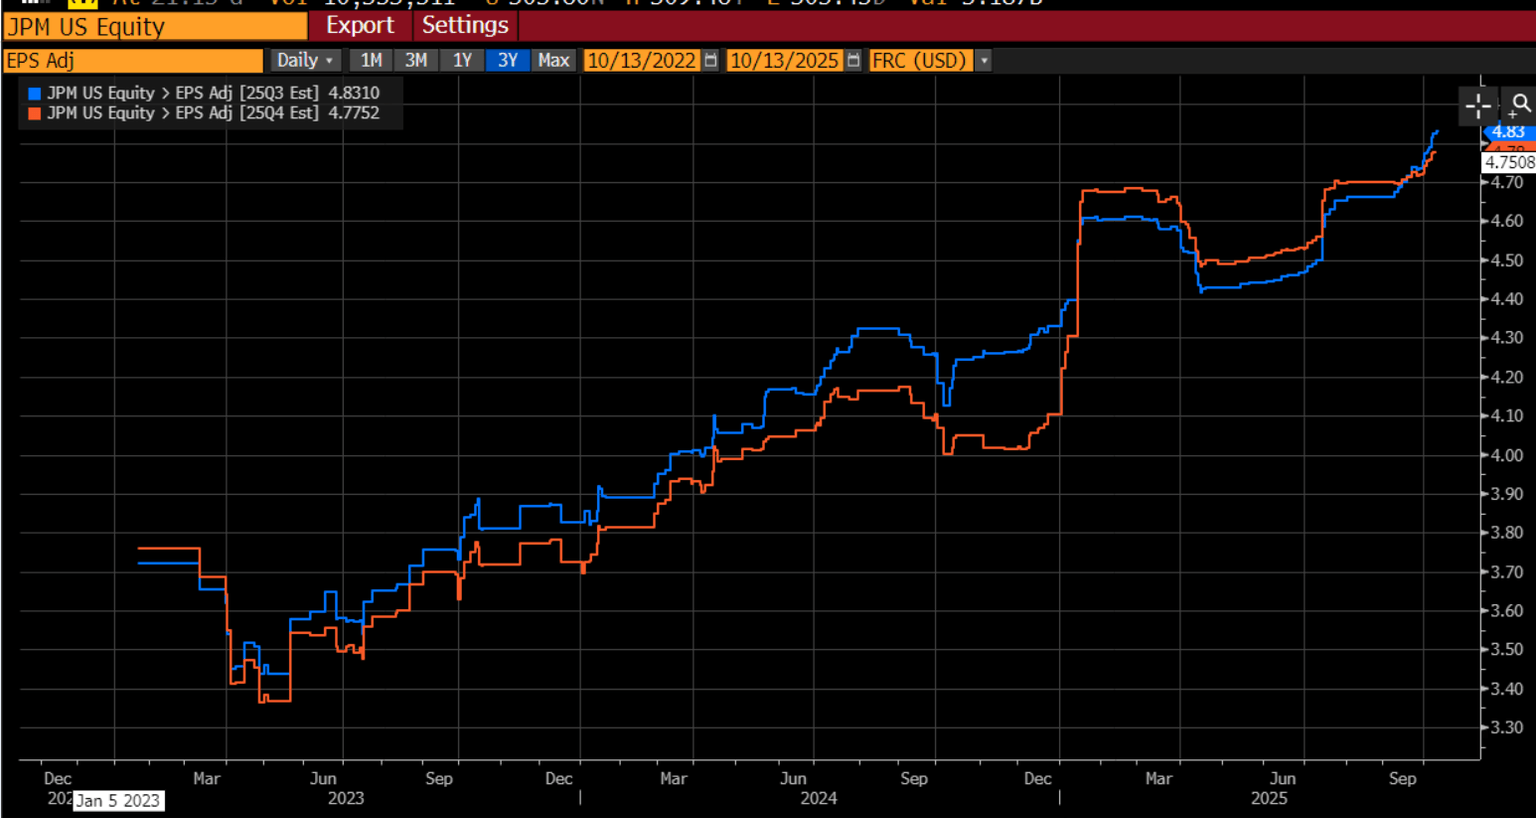Click the 4.30 y-axis label
This screenshot has height=818, width=1536.
pos(1507,338)
